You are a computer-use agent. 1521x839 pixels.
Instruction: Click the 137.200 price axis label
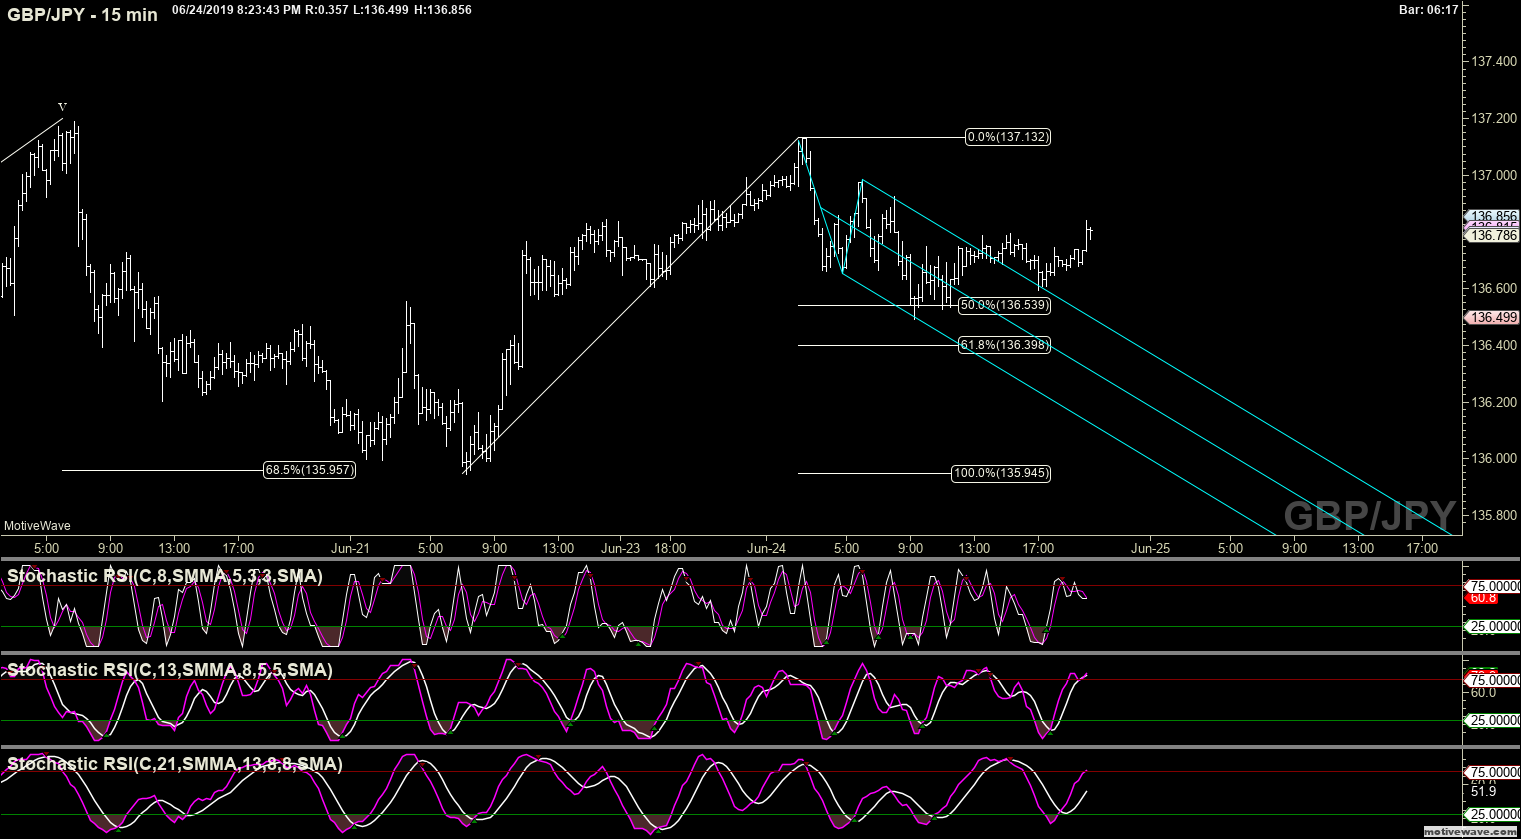pos(1494,118)
